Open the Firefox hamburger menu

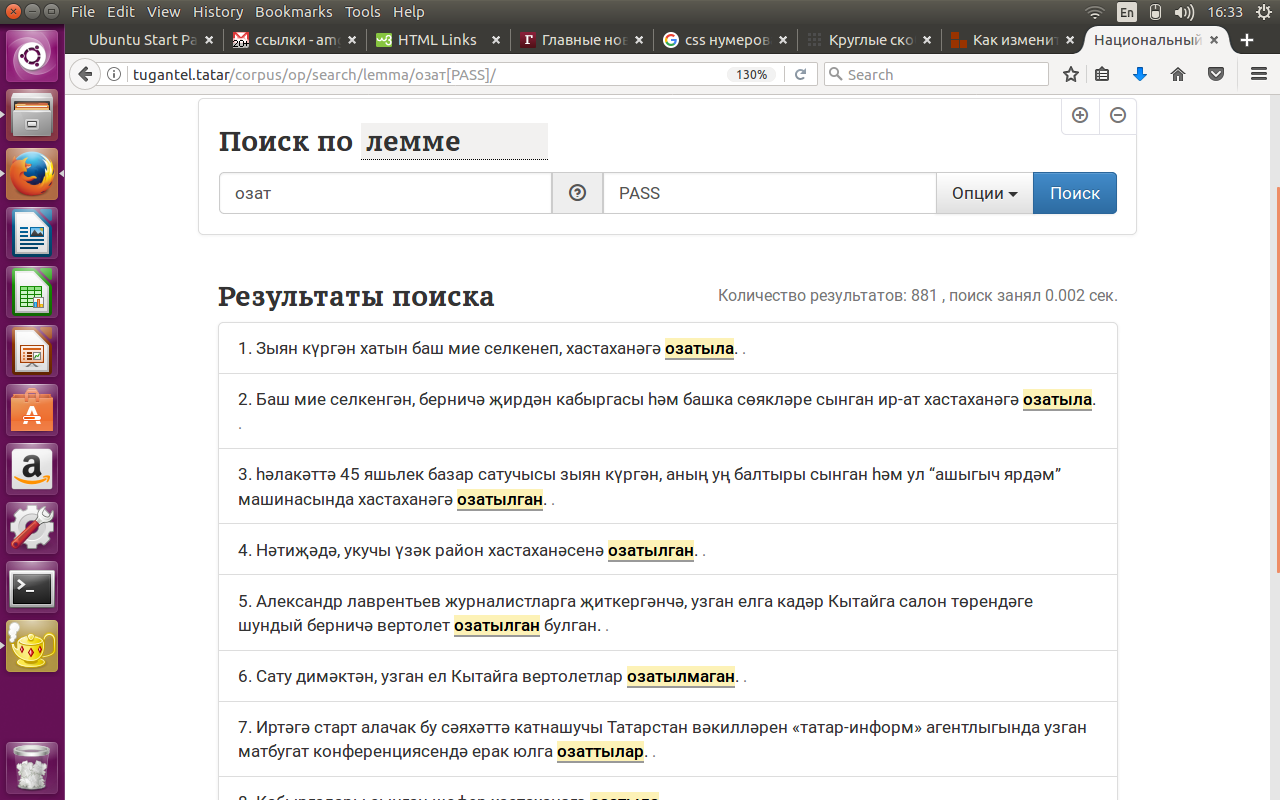(1256, 74)
